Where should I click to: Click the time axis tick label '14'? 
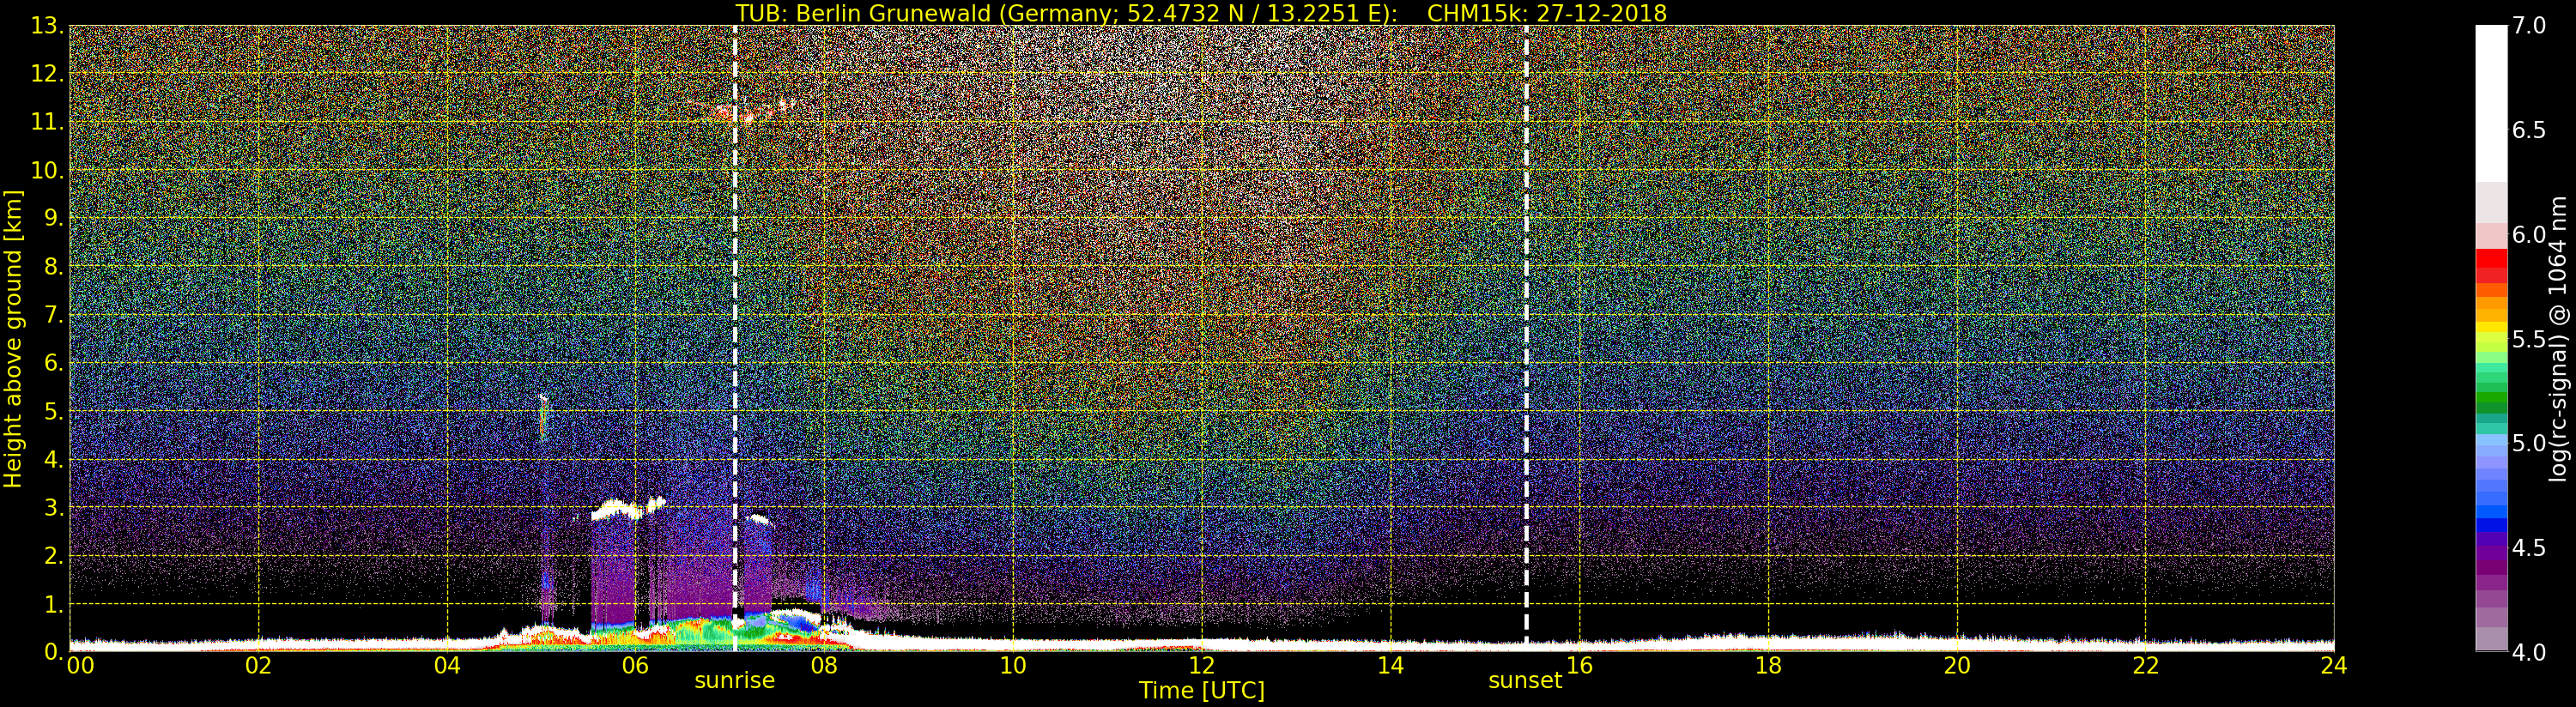(1390, 665)
